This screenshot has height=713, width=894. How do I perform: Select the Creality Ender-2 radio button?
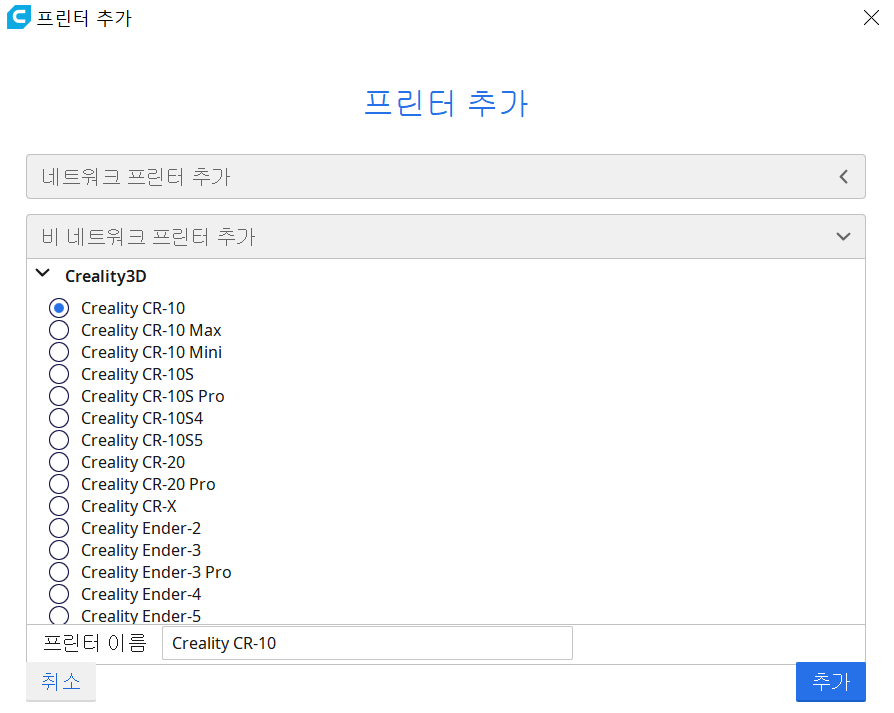pos(59,528)
